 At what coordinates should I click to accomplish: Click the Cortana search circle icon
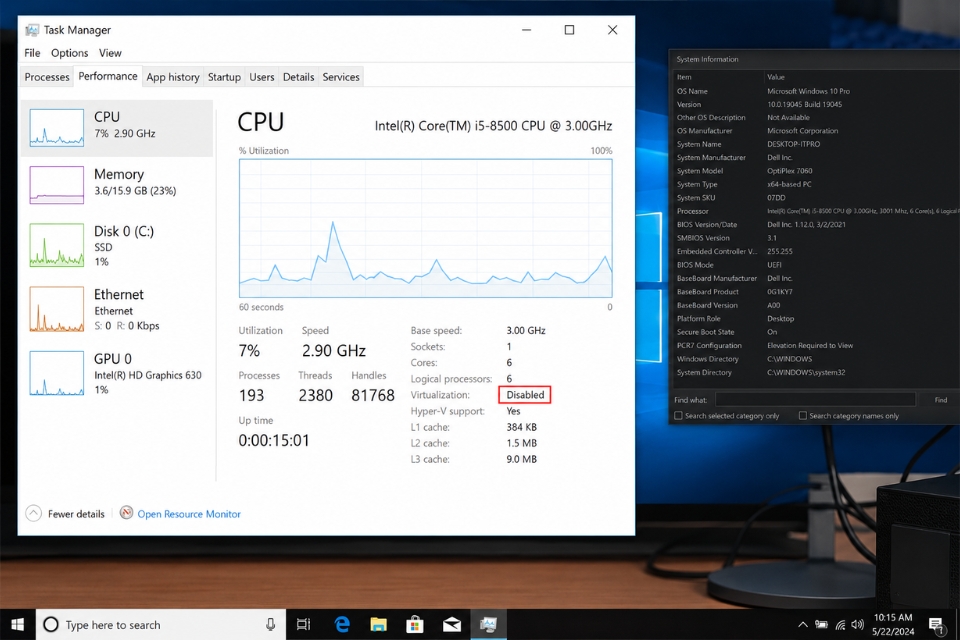[51, 624]
